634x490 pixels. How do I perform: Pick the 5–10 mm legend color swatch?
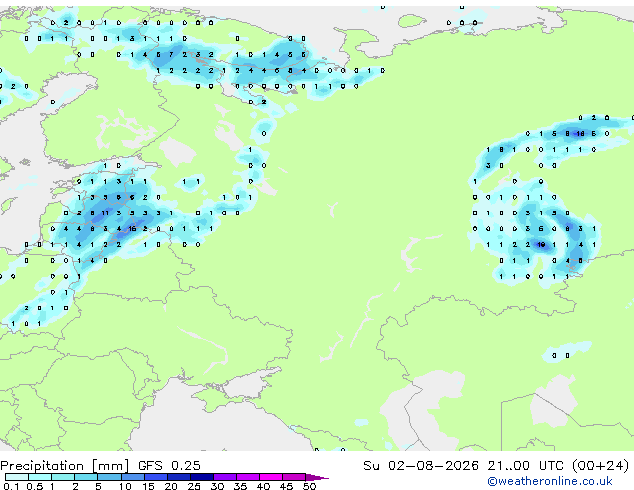(109, 477)
